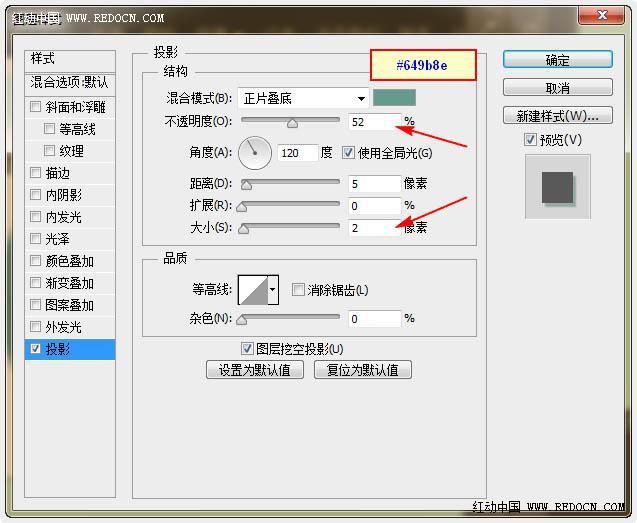Click the 大小 size slider handle

(x=243, y=229)
